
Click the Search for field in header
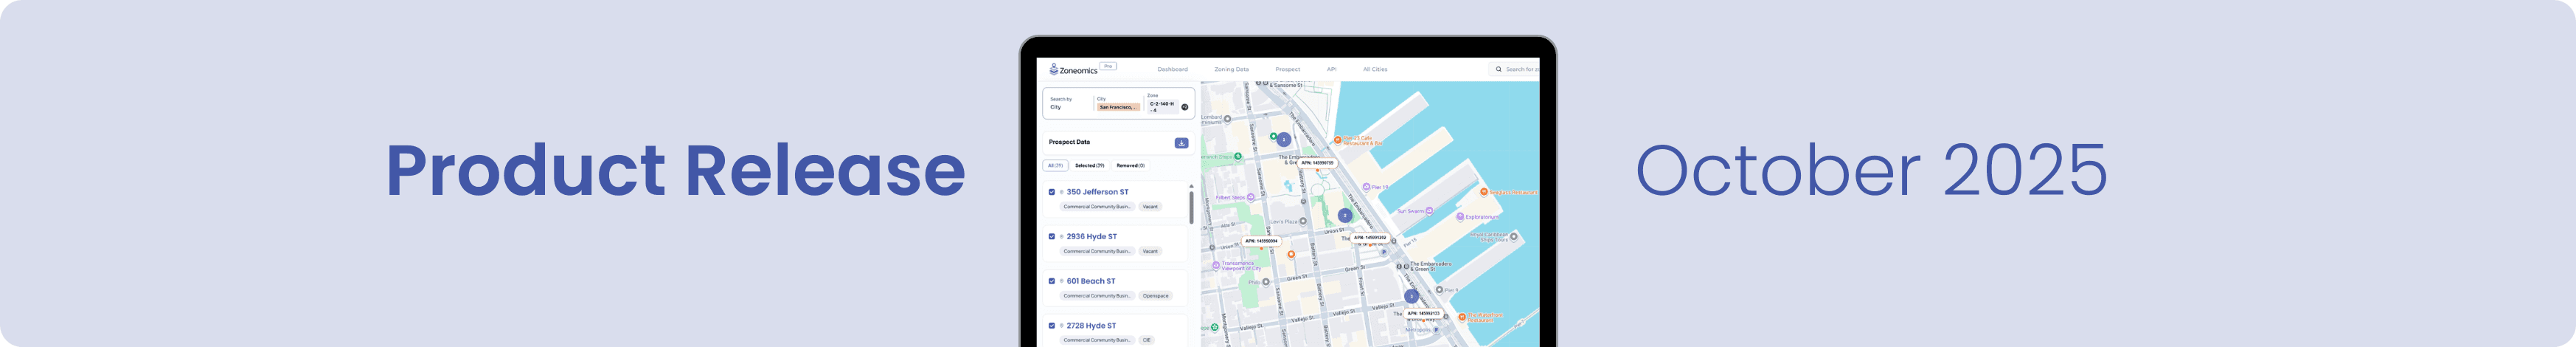[x=1521, y=70]
